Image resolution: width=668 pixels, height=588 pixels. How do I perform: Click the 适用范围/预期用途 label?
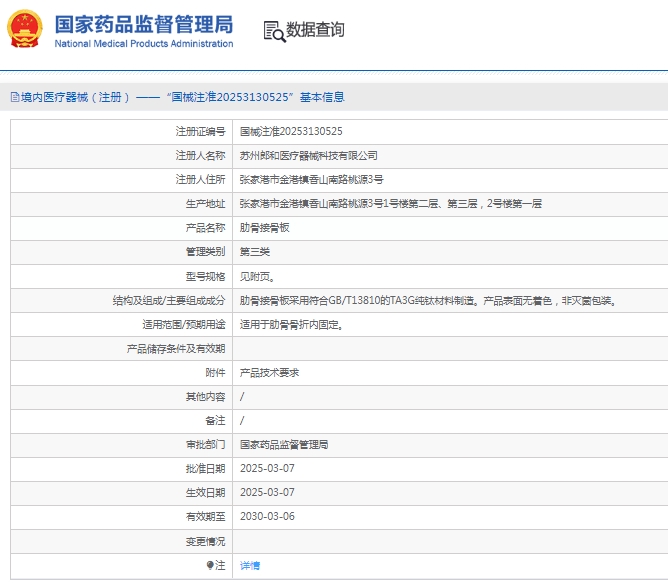click(x=184, y=325)
